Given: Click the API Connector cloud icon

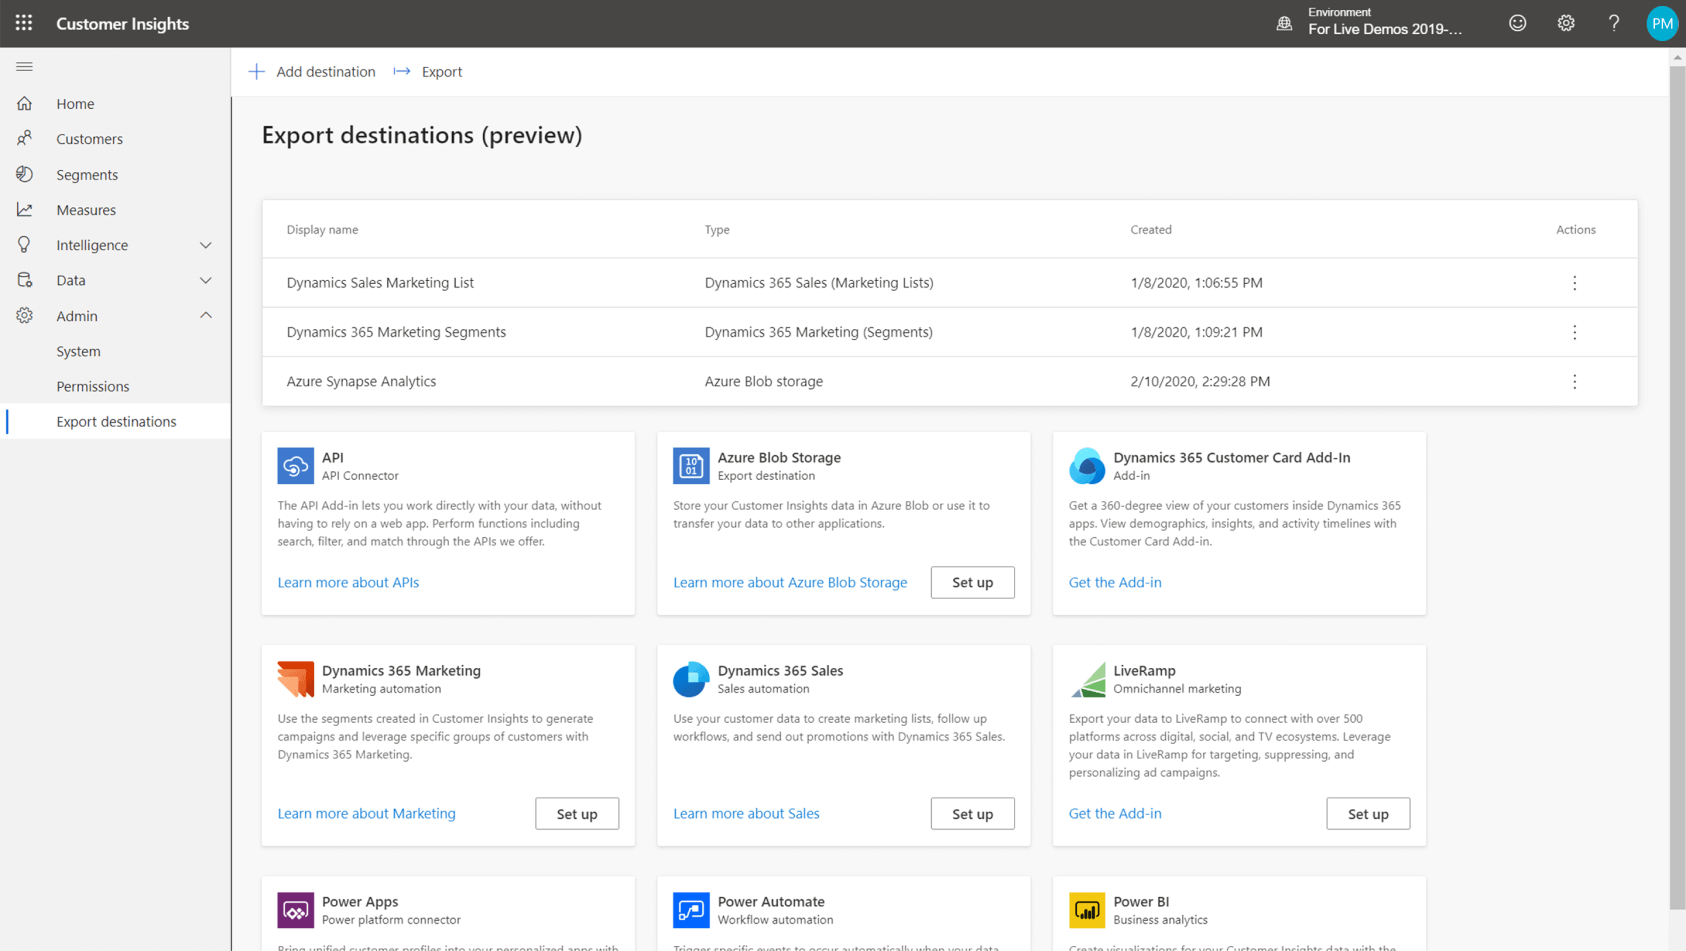Looking at the screenshot, I should 295,466.
